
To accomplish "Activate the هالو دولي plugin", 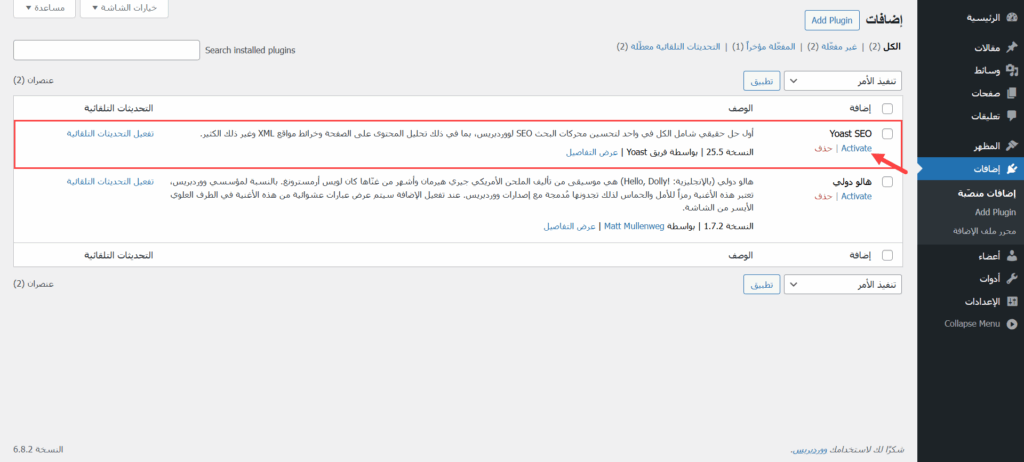I will coord(856,196).
